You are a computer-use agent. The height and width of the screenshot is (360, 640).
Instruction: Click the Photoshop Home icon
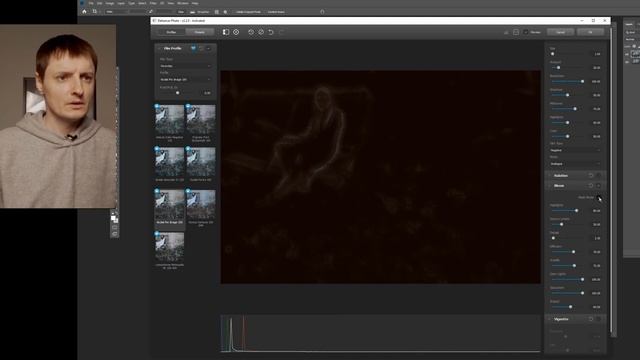coord(84,12)
